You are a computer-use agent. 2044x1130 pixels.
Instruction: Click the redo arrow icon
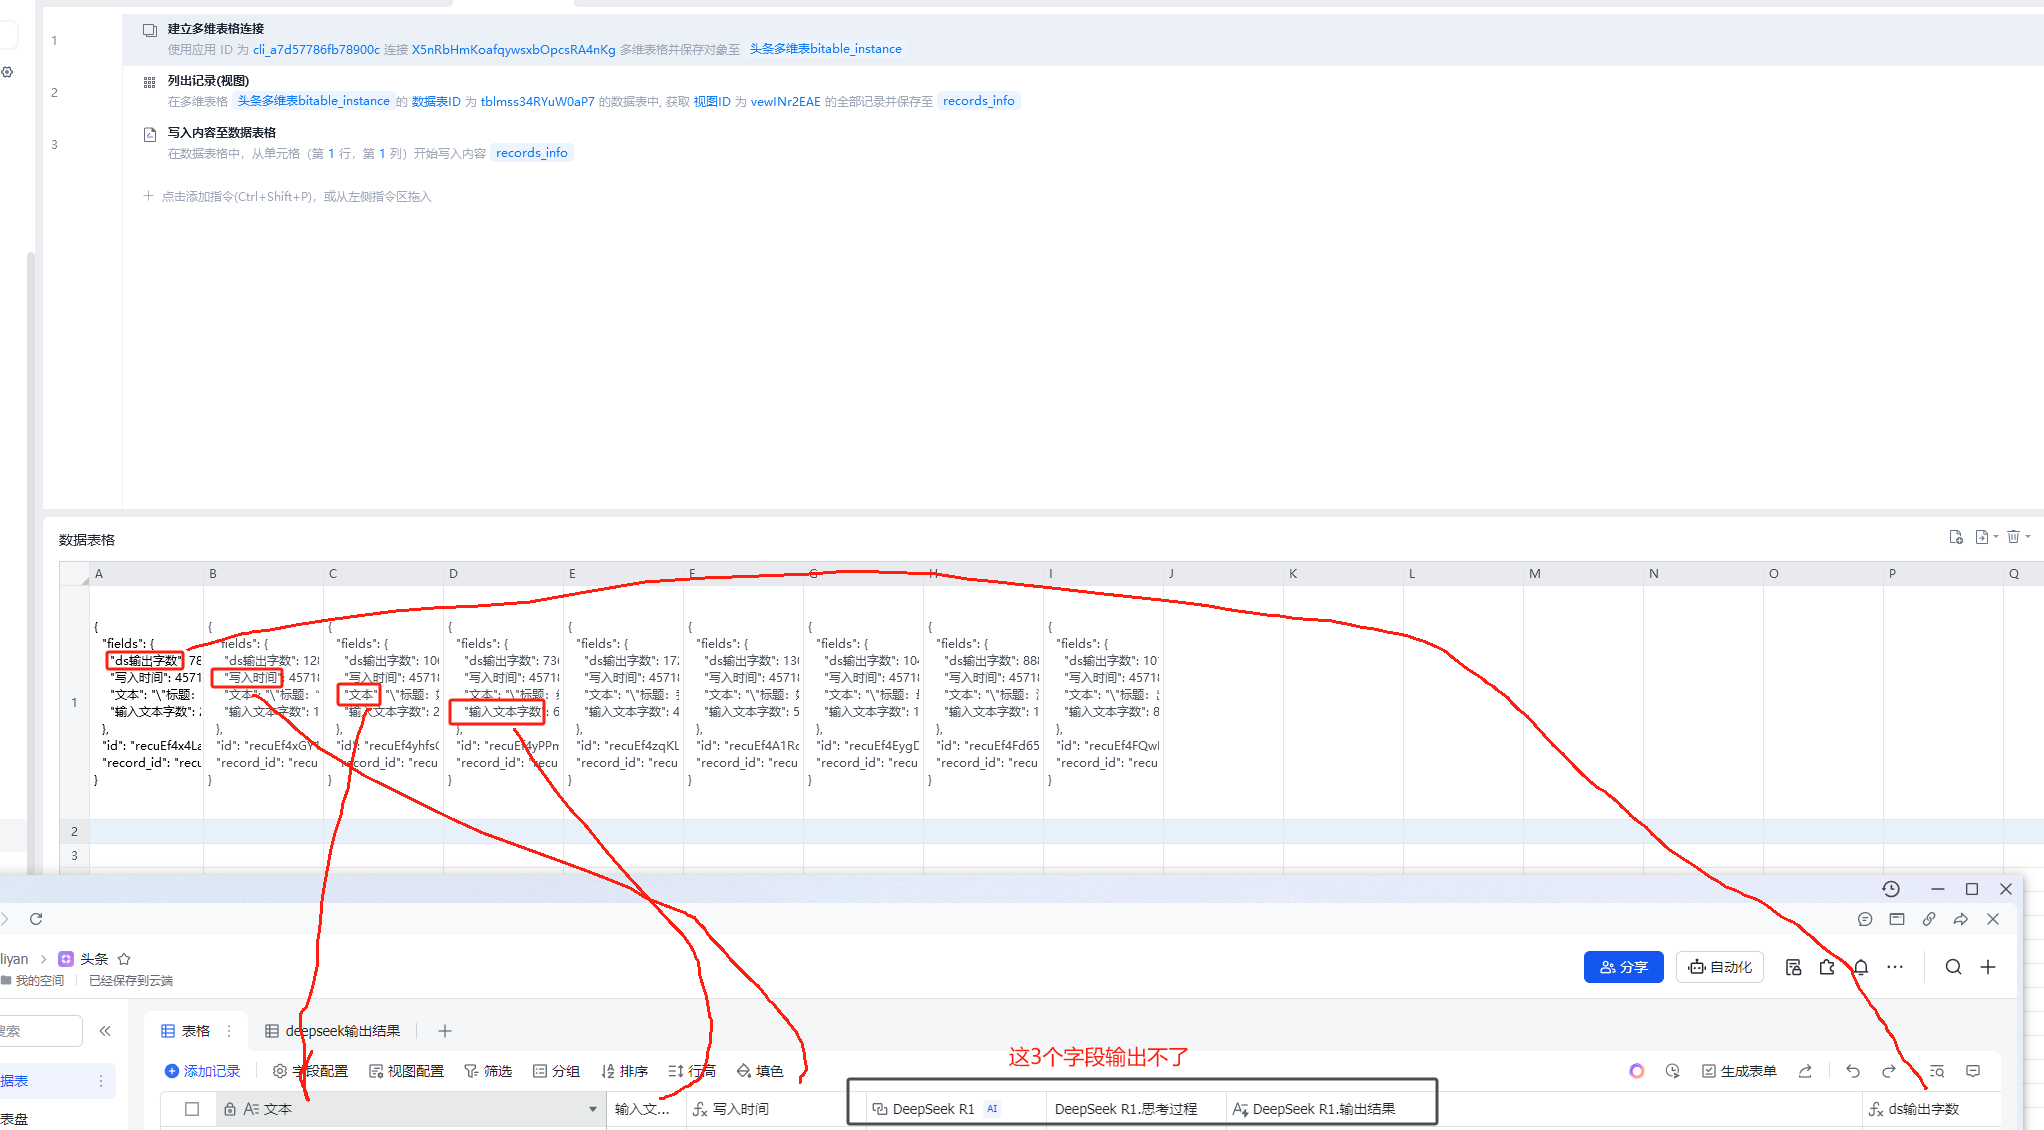(x=1888, y=1071)
